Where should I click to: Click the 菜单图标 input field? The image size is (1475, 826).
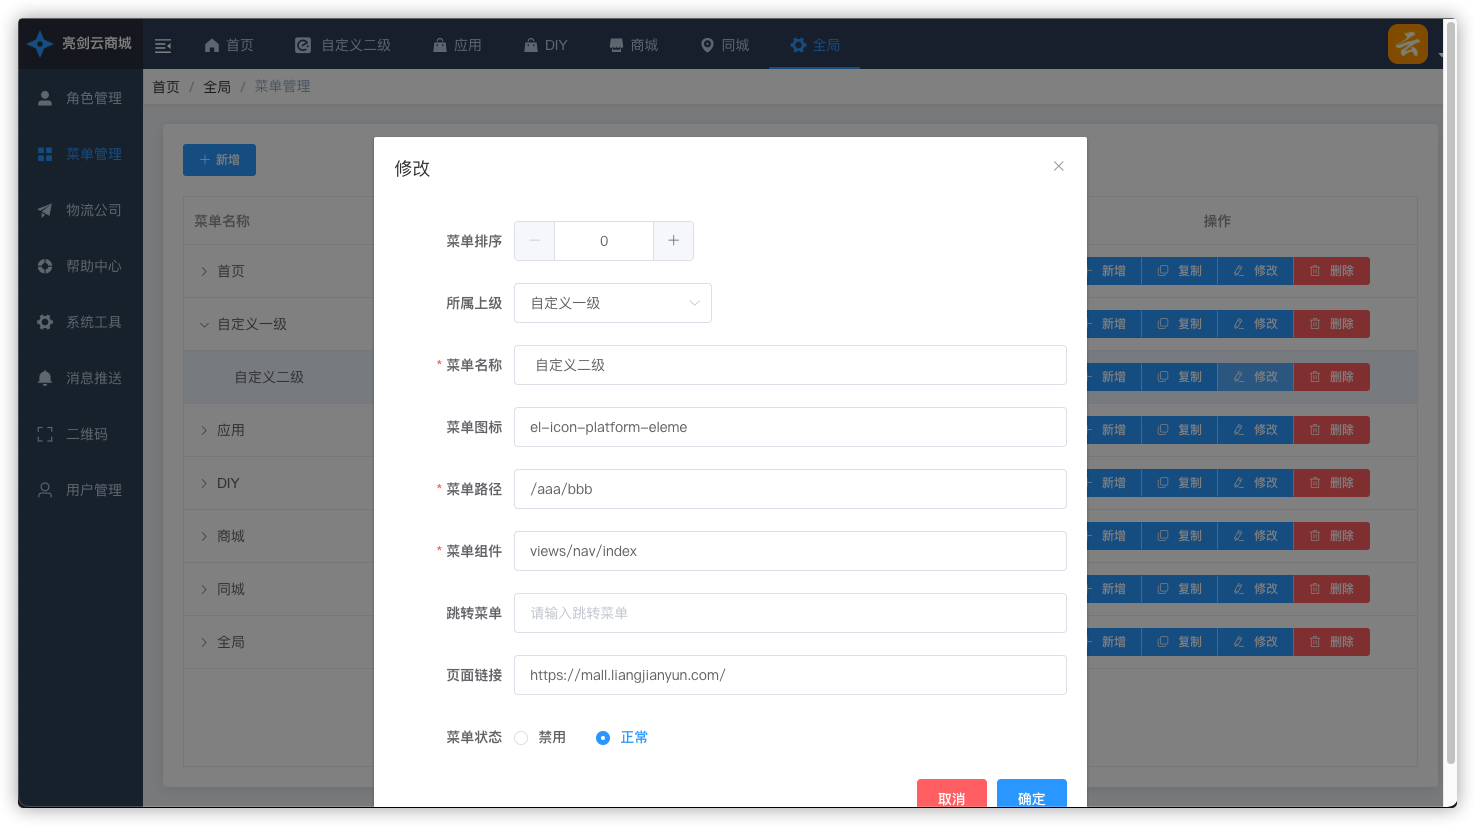tap(790, 427)
